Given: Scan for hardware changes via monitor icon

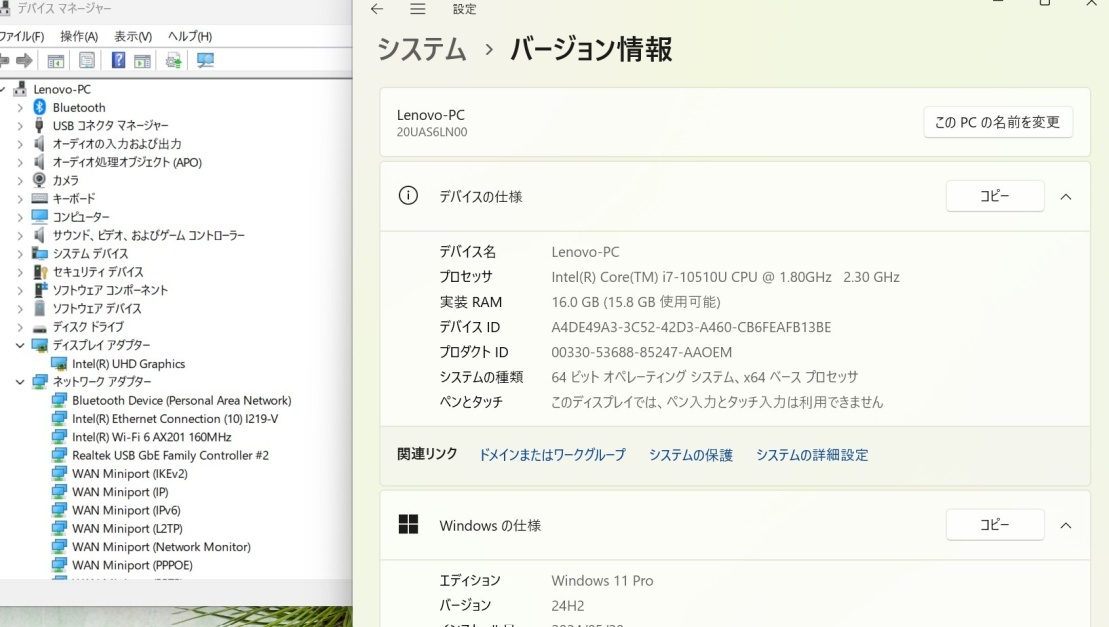Looking at the screenshot, I should (205, 61).
